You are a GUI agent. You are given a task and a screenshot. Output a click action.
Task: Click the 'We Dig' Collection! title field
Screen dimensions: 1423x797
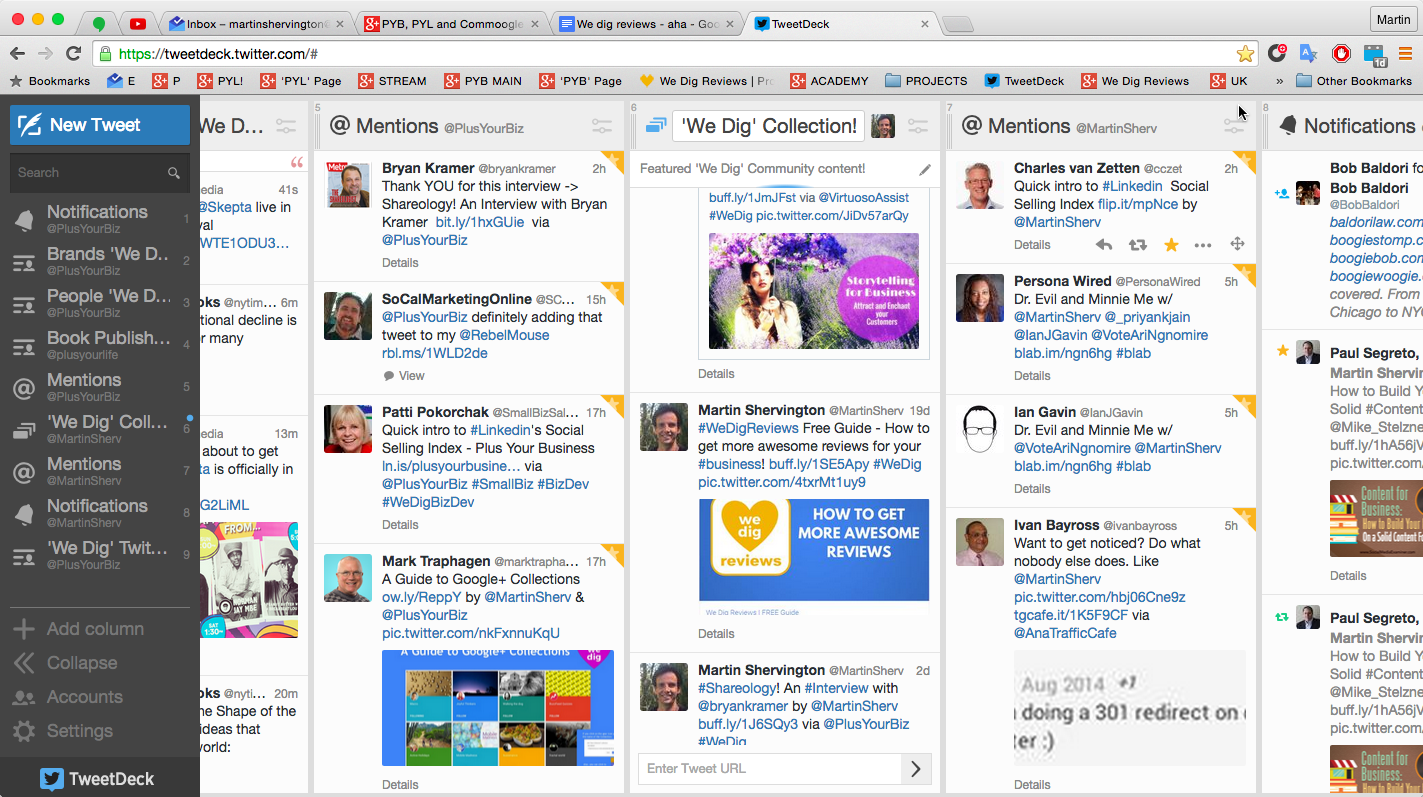tap(768, 126)
